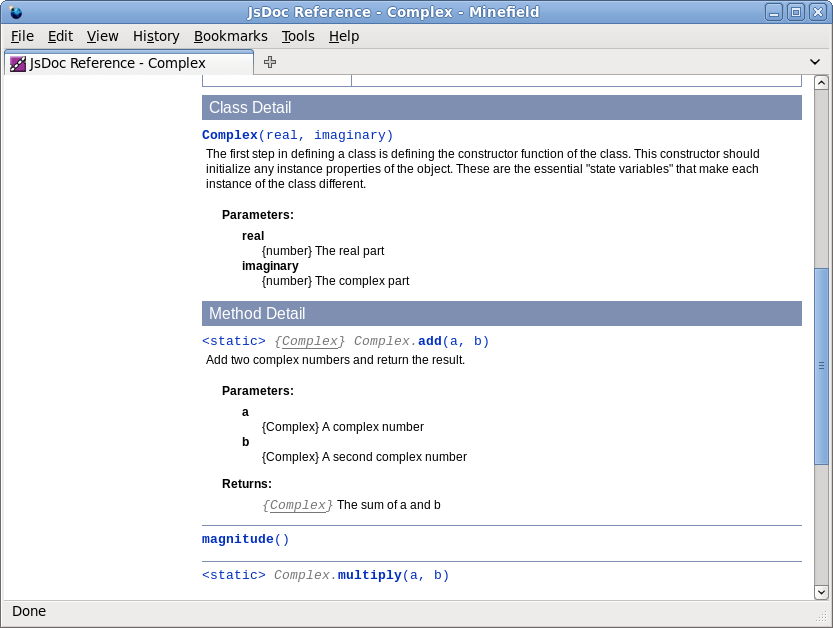
Task: Click the Method Detail section header
Action: click(x=502, y=313)
